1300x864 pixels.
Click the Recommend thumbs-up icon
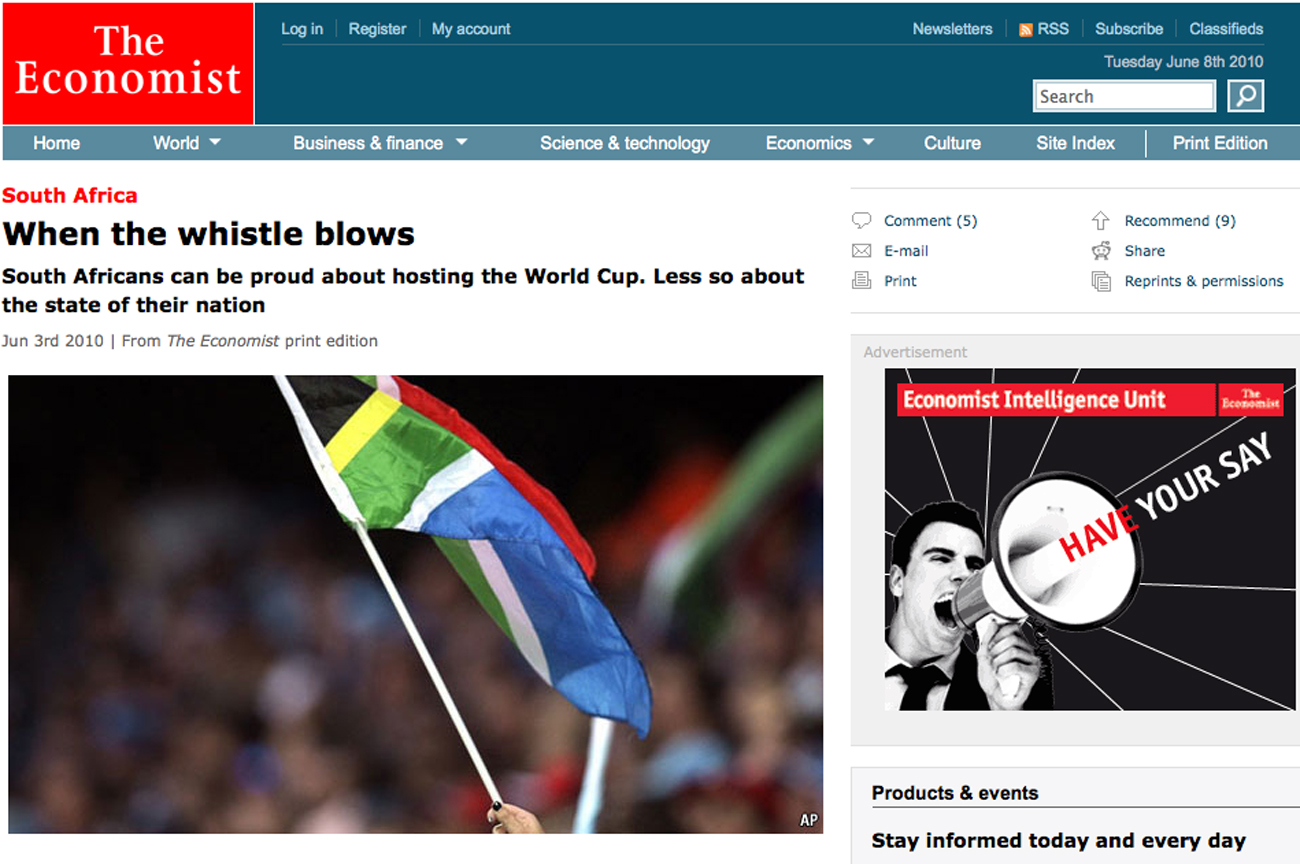point(1100,219)
